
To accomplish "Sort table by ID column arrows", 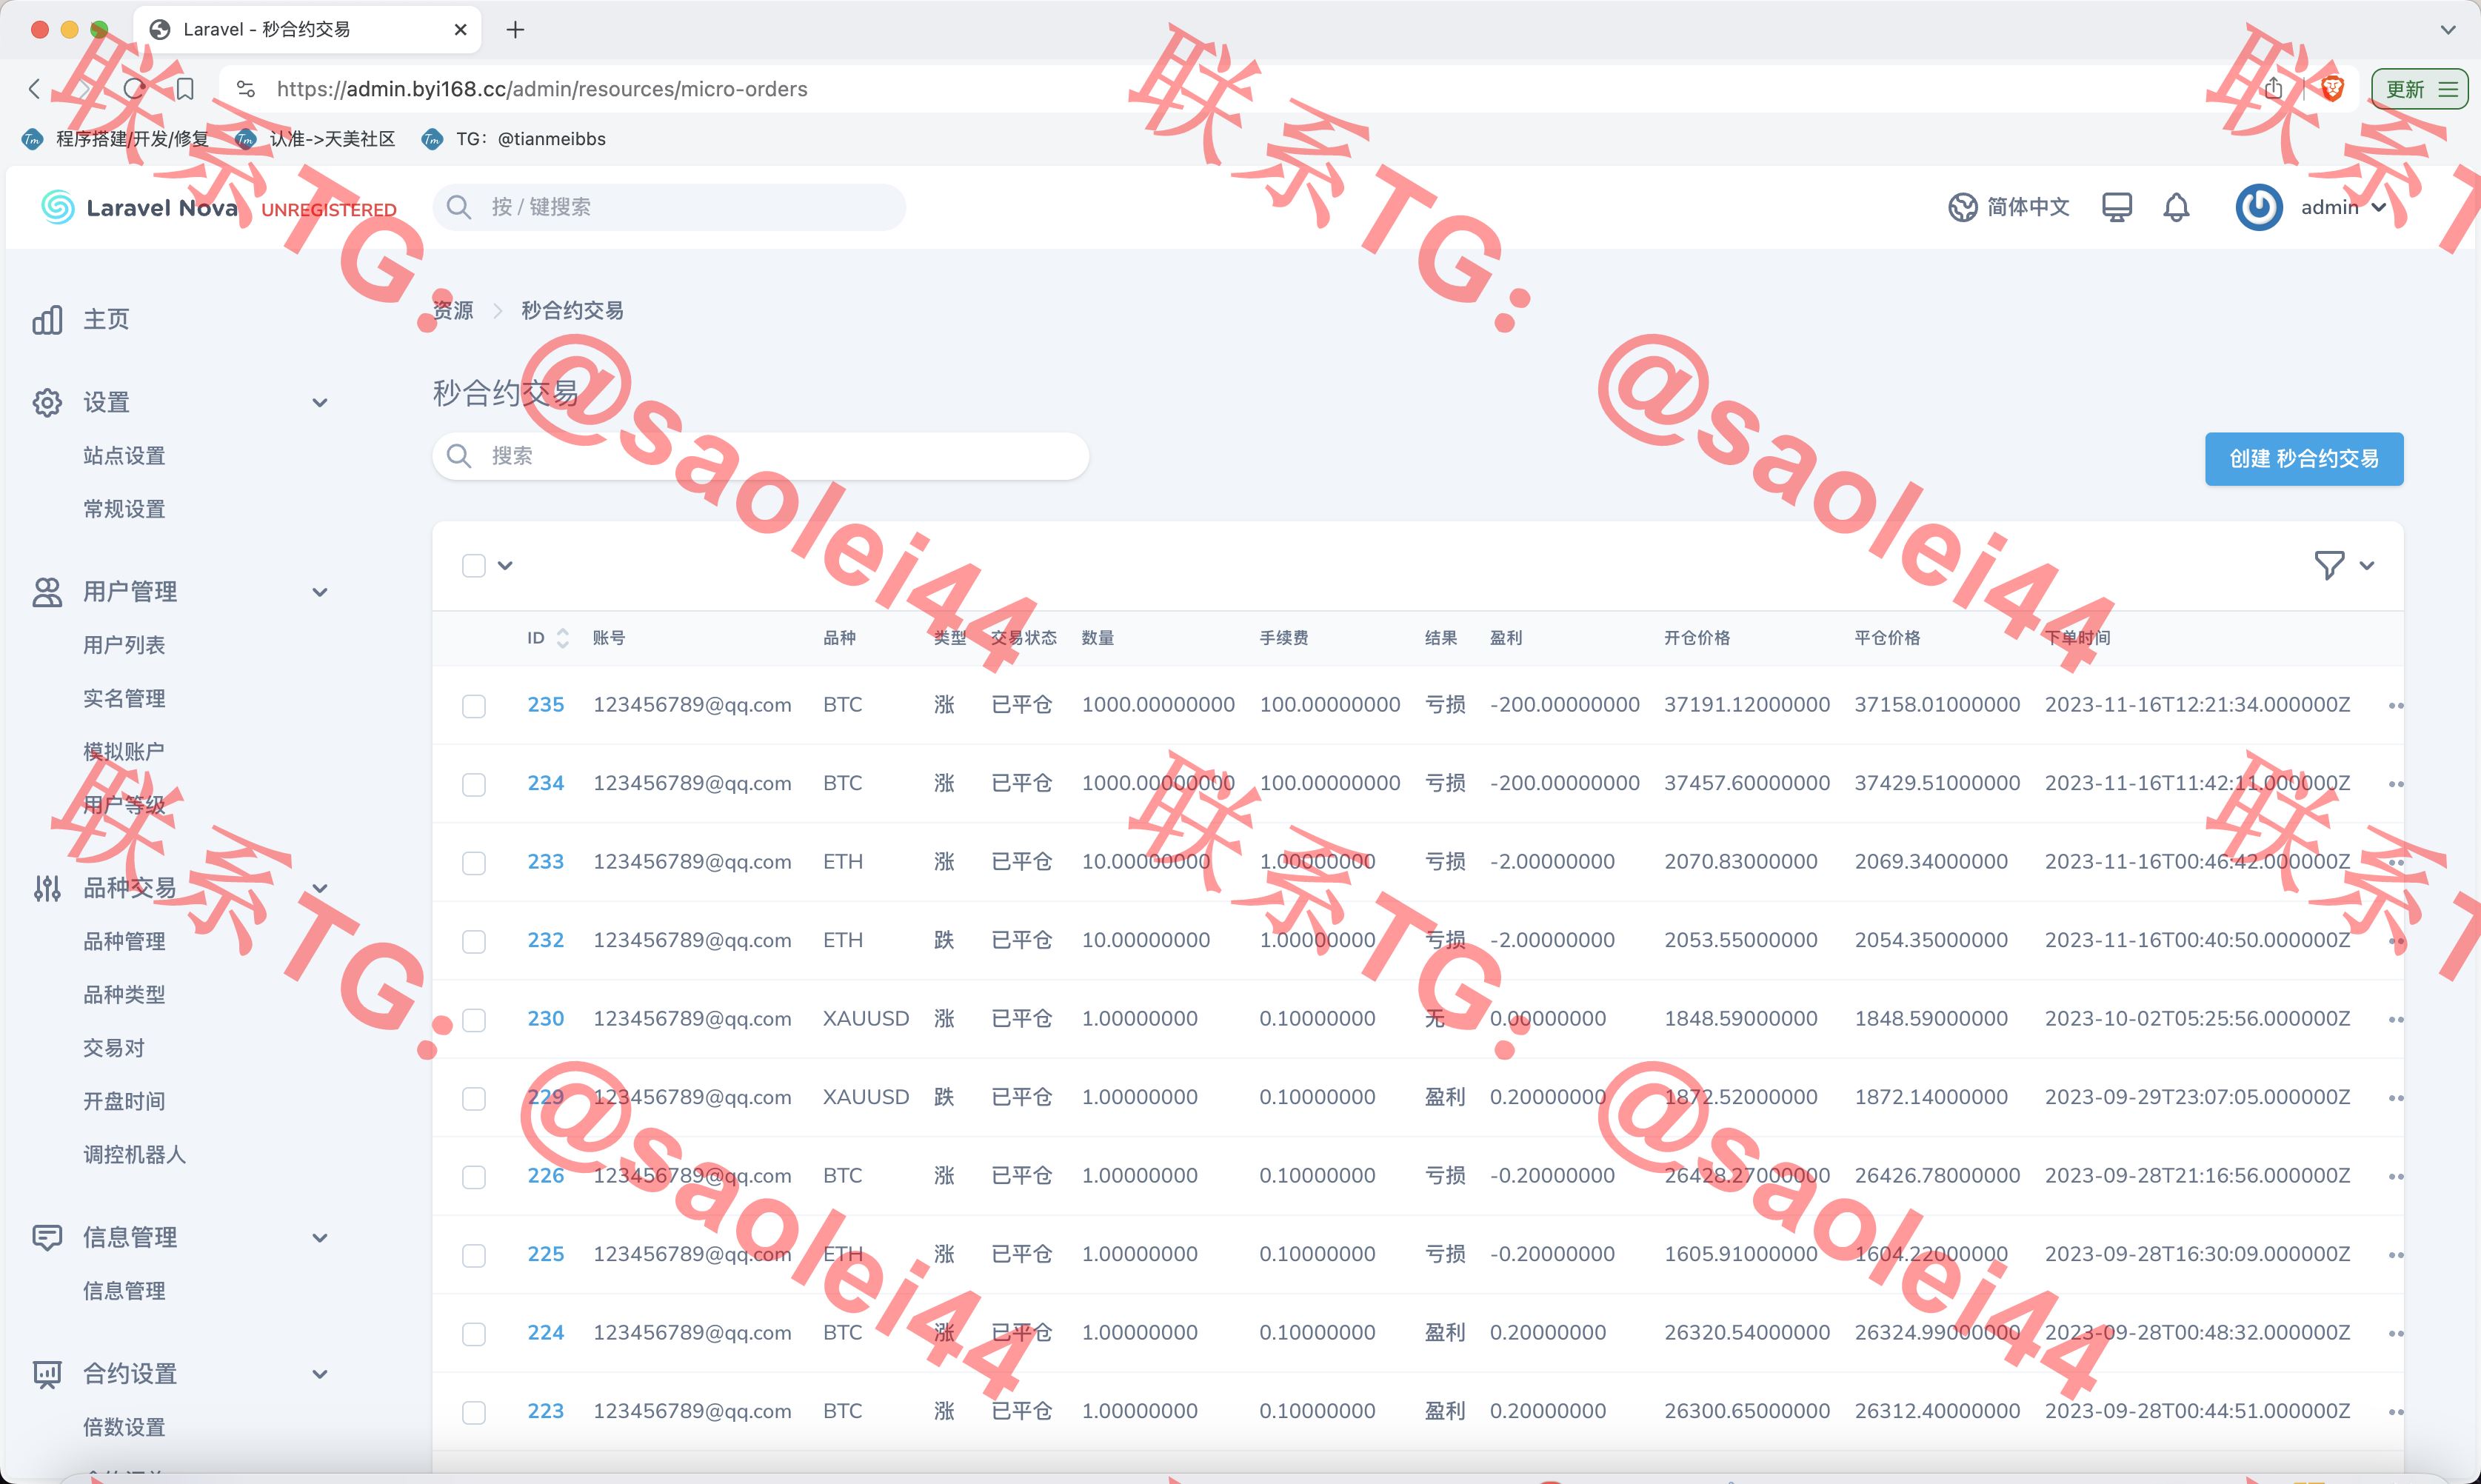I will 563,638.
